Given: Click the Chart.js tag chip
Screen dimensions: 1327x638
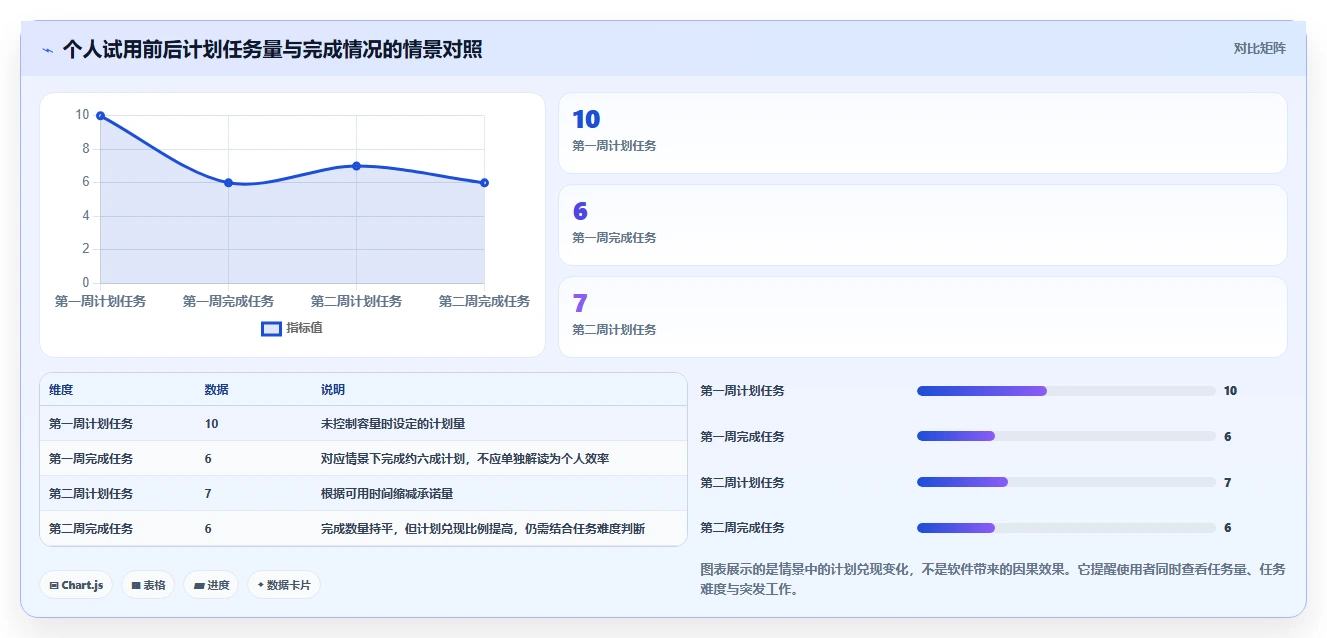Looking at the screenshot, I should pyautogui.click(x=76, y=585).
